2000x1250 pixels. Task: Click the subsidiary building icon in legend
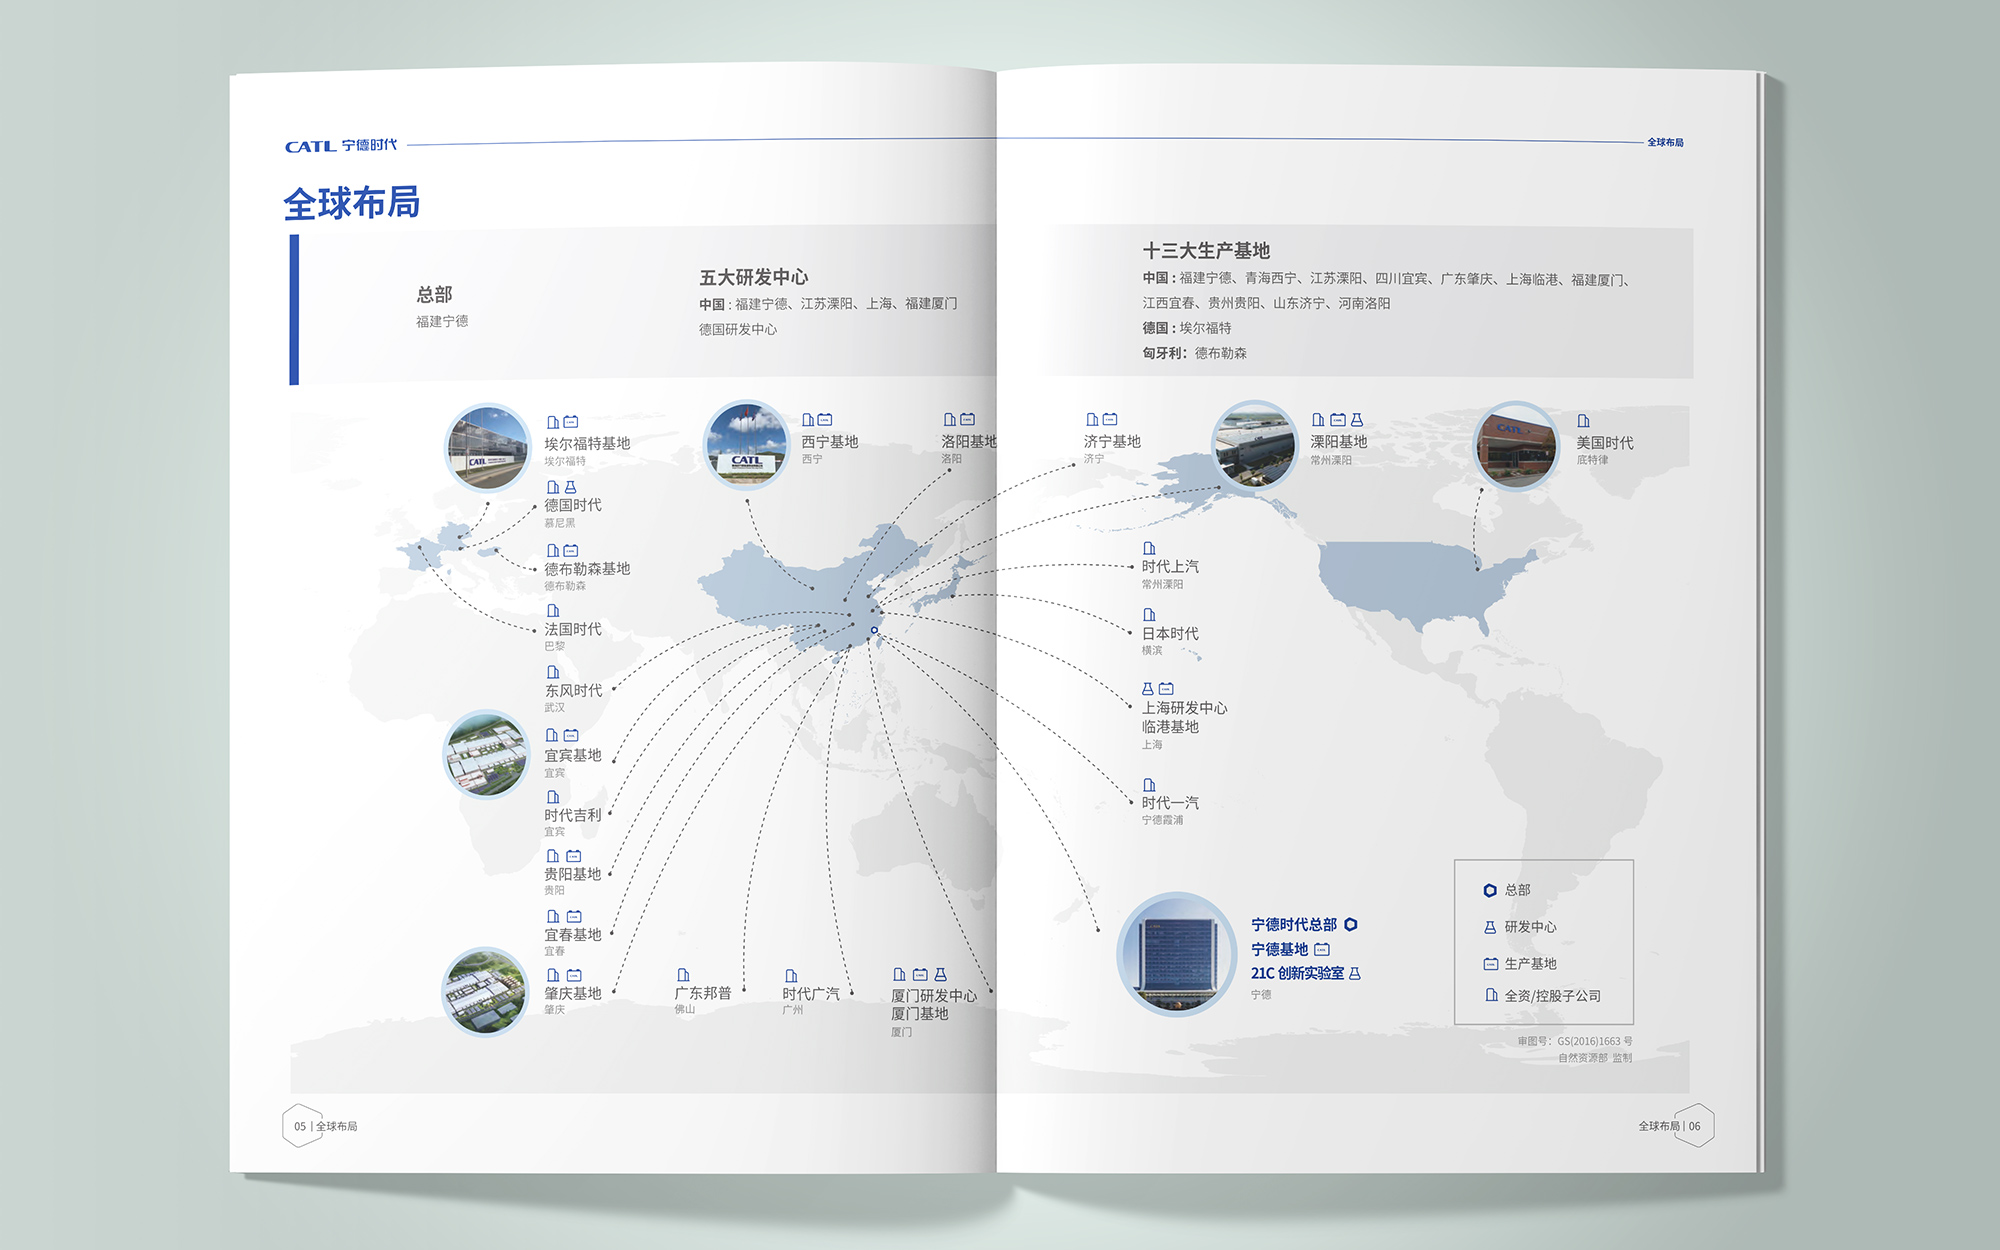(1491, 995)
